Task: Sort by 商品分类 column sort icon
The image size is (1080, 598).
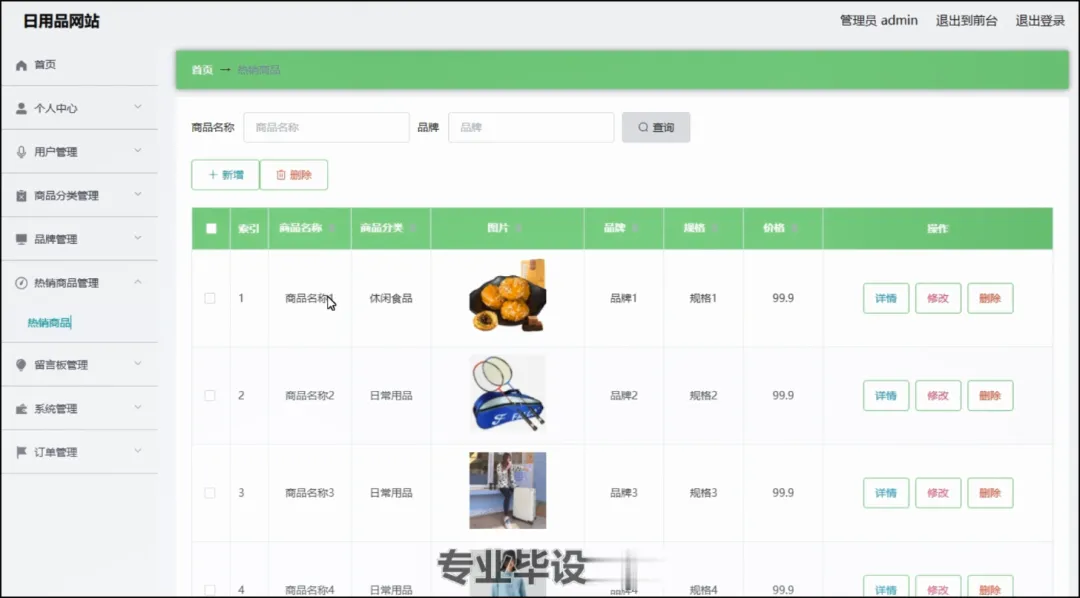Action: pos(413,229)
